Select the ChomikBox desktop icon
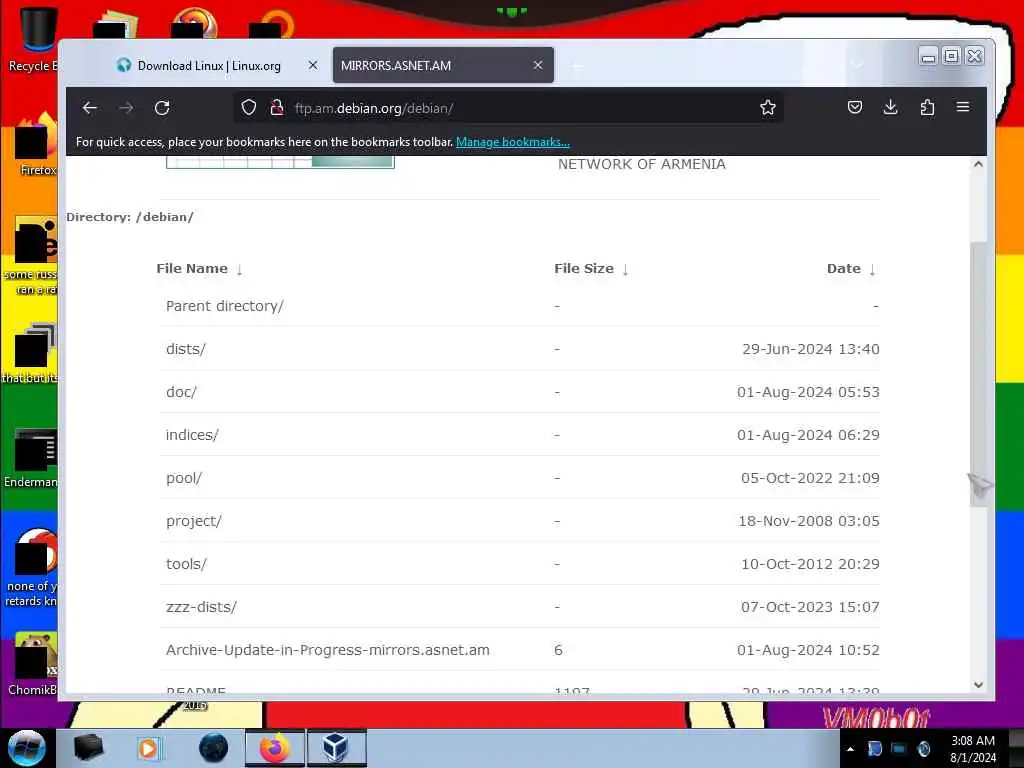This screenshot has height=768, width=1024. [33, 665]
